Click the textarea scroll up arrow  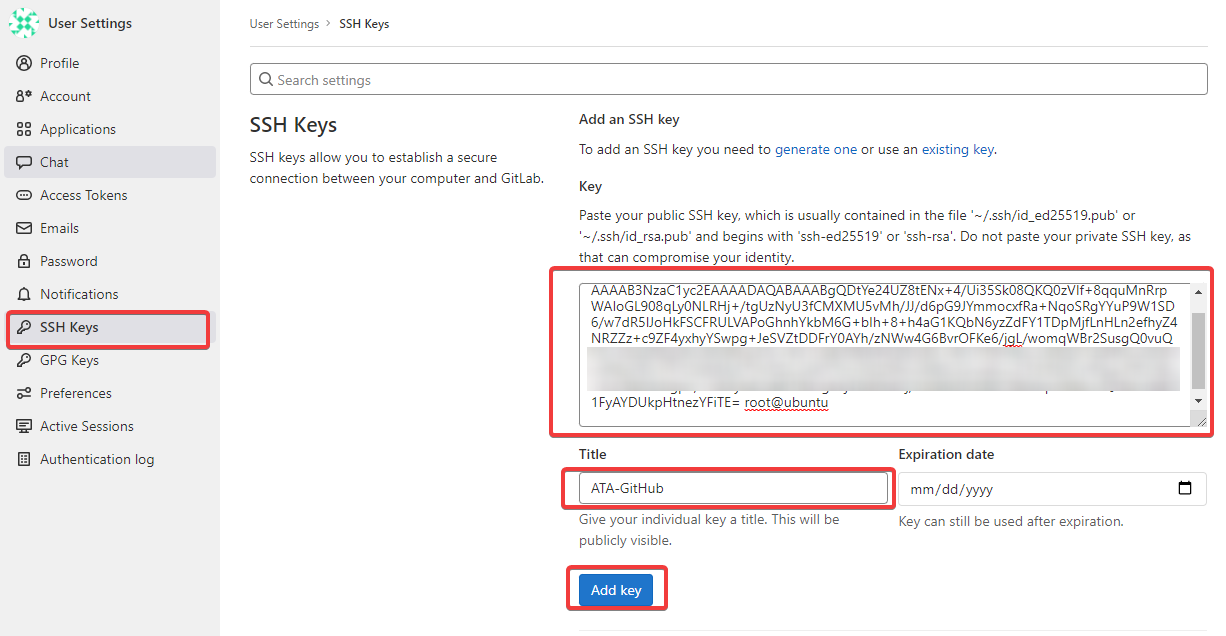[x=1199, y=291]
